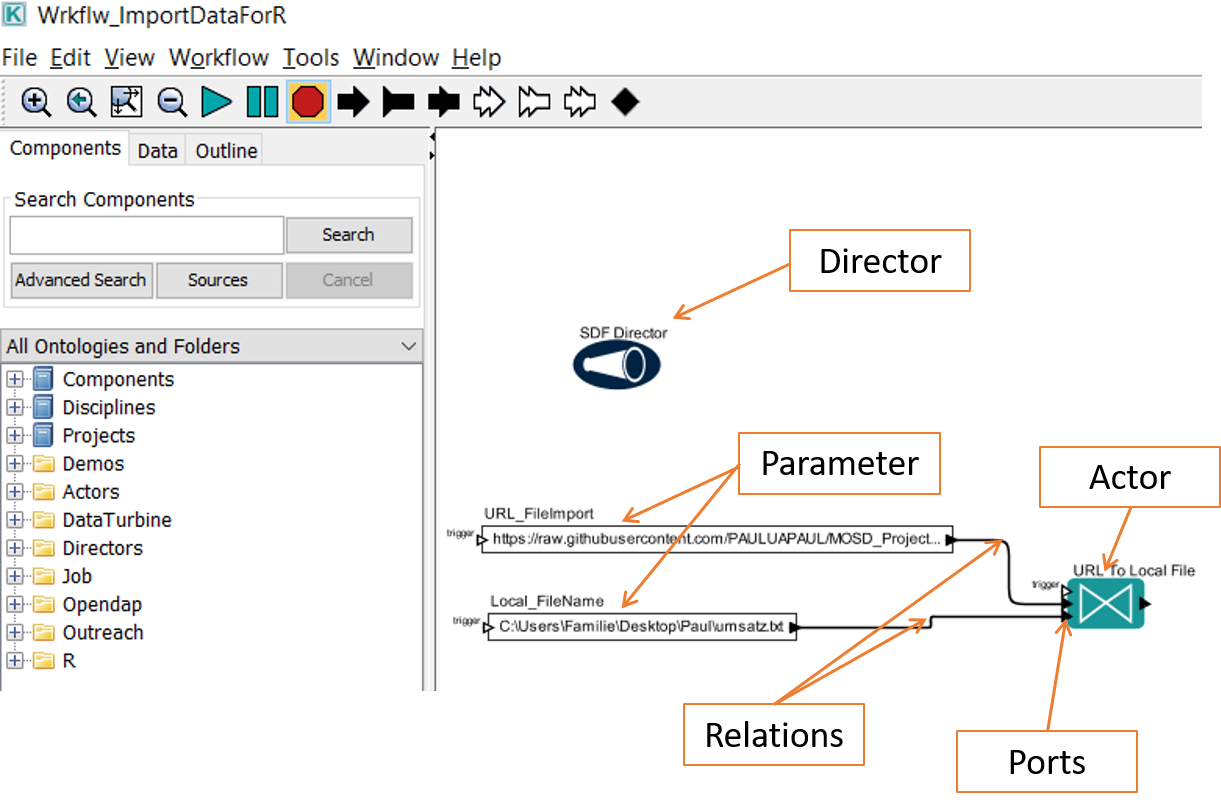Add multiple input port (white arrow)
Viewport: 1221px width, 807px height.
click(489, 102)
